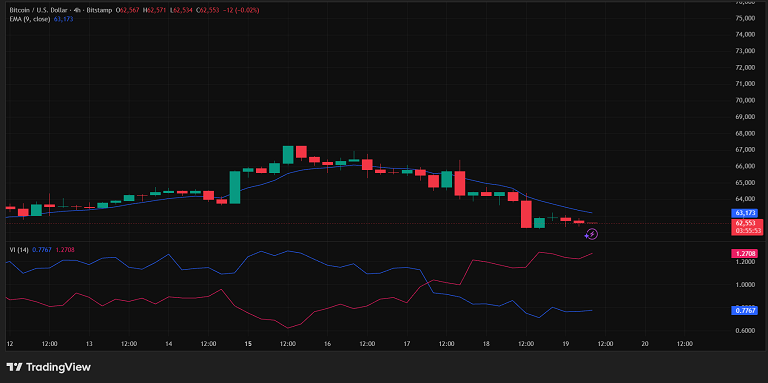Image resolution: width=768 pixels, height=383 pixels.
Task: Click the TradingView logo
Action: [x=48, y=367]
